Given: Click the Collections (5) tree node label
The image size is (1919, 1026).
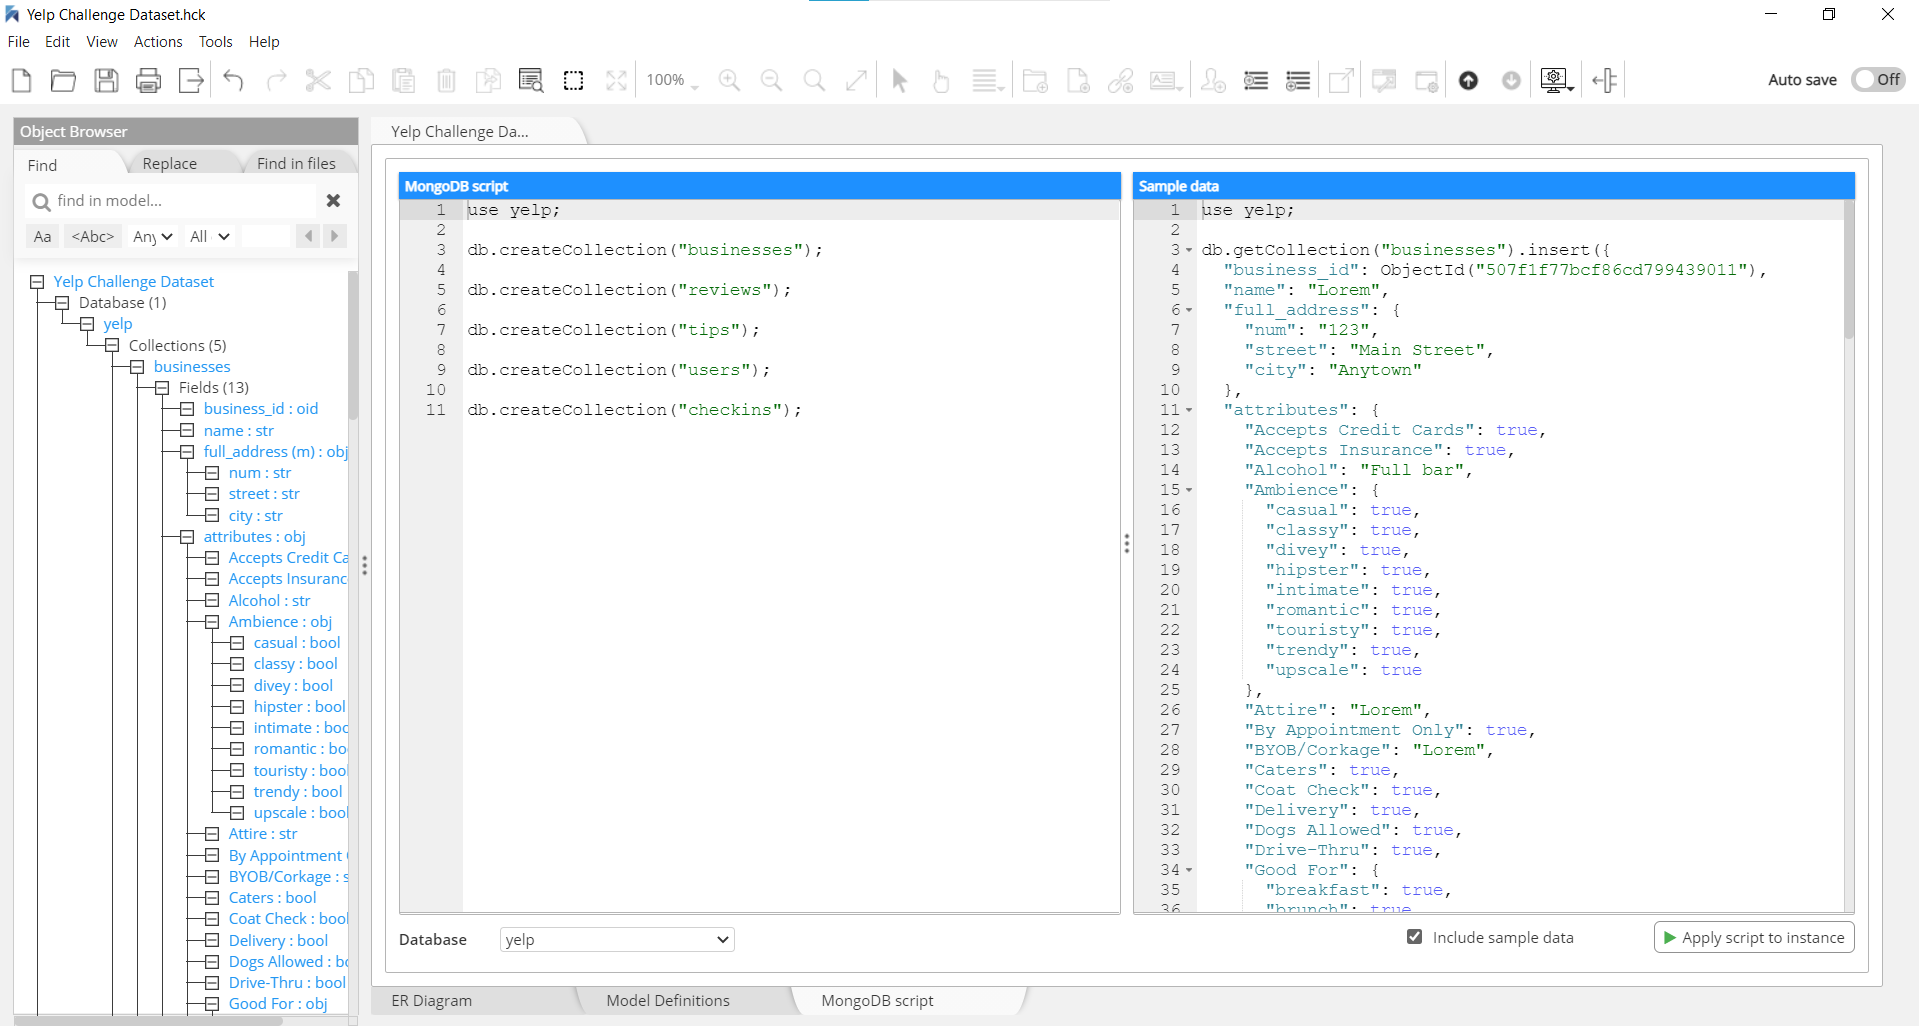Looking at the screenshot, I should pos(178,346).
